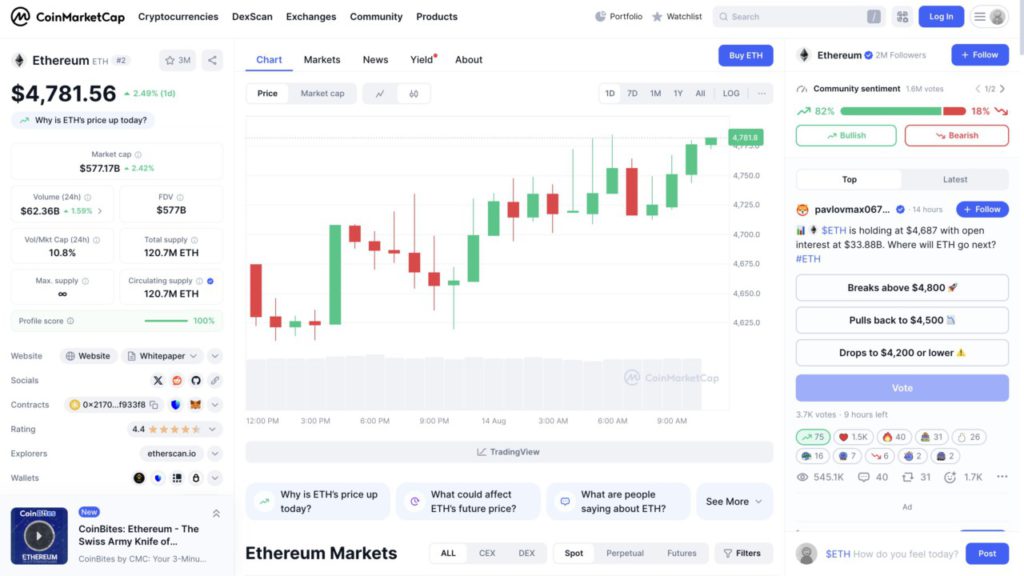Click the repost icon on the post
The width and height of the screenshot is (1024, 576).
[x=910, y=477]
